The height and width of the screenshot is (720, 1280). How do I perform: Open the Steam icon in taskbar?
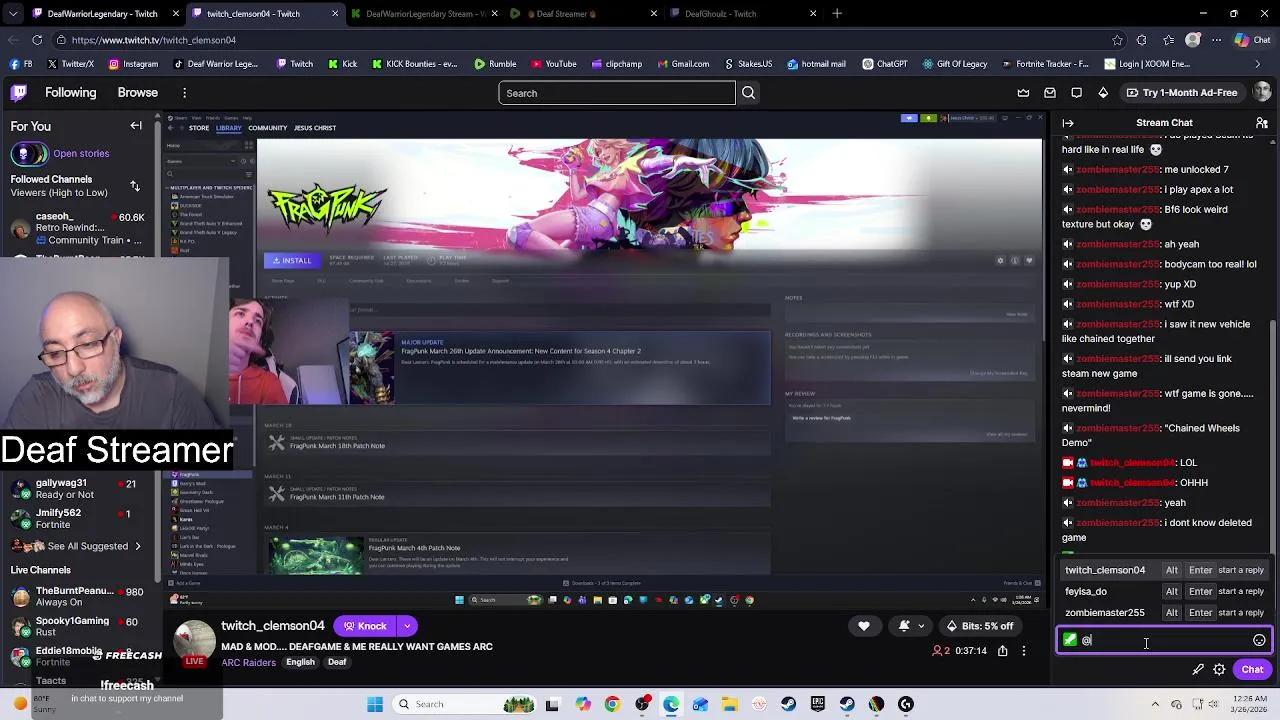(789, 704)
